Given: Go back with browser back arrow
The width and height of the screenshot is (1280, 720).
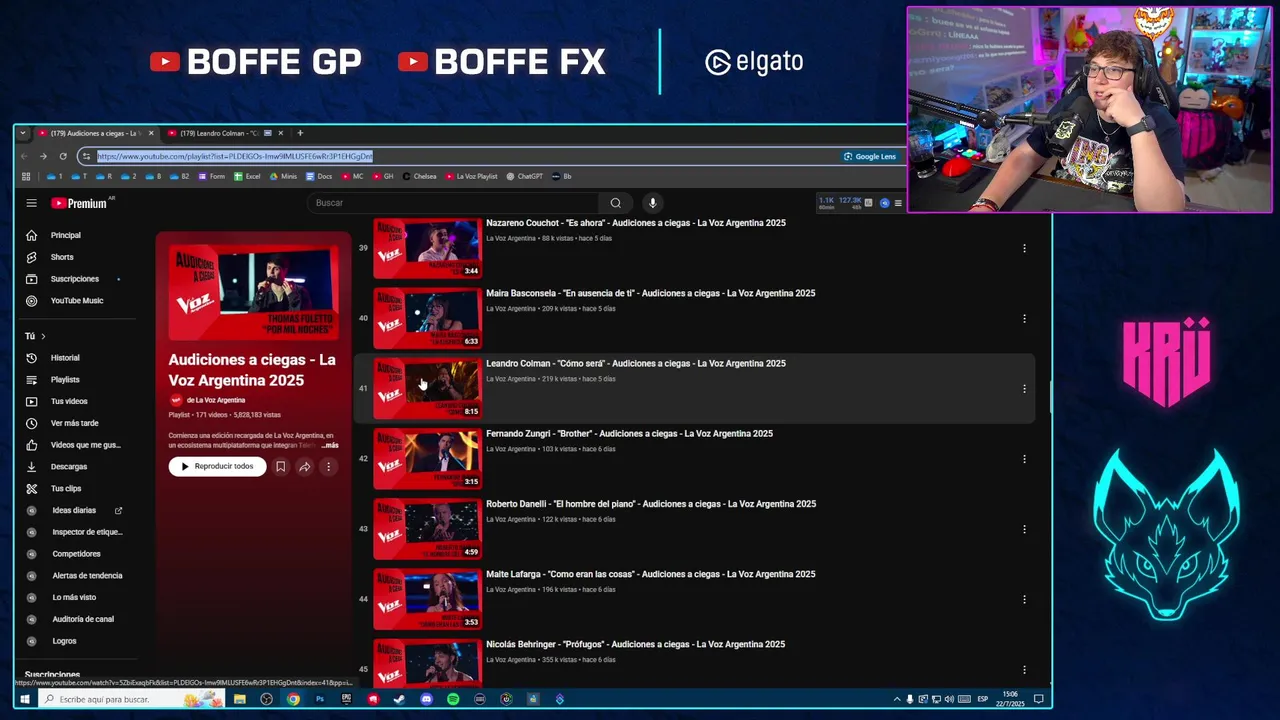Looking at the screenshot, I should coord(25,156).
